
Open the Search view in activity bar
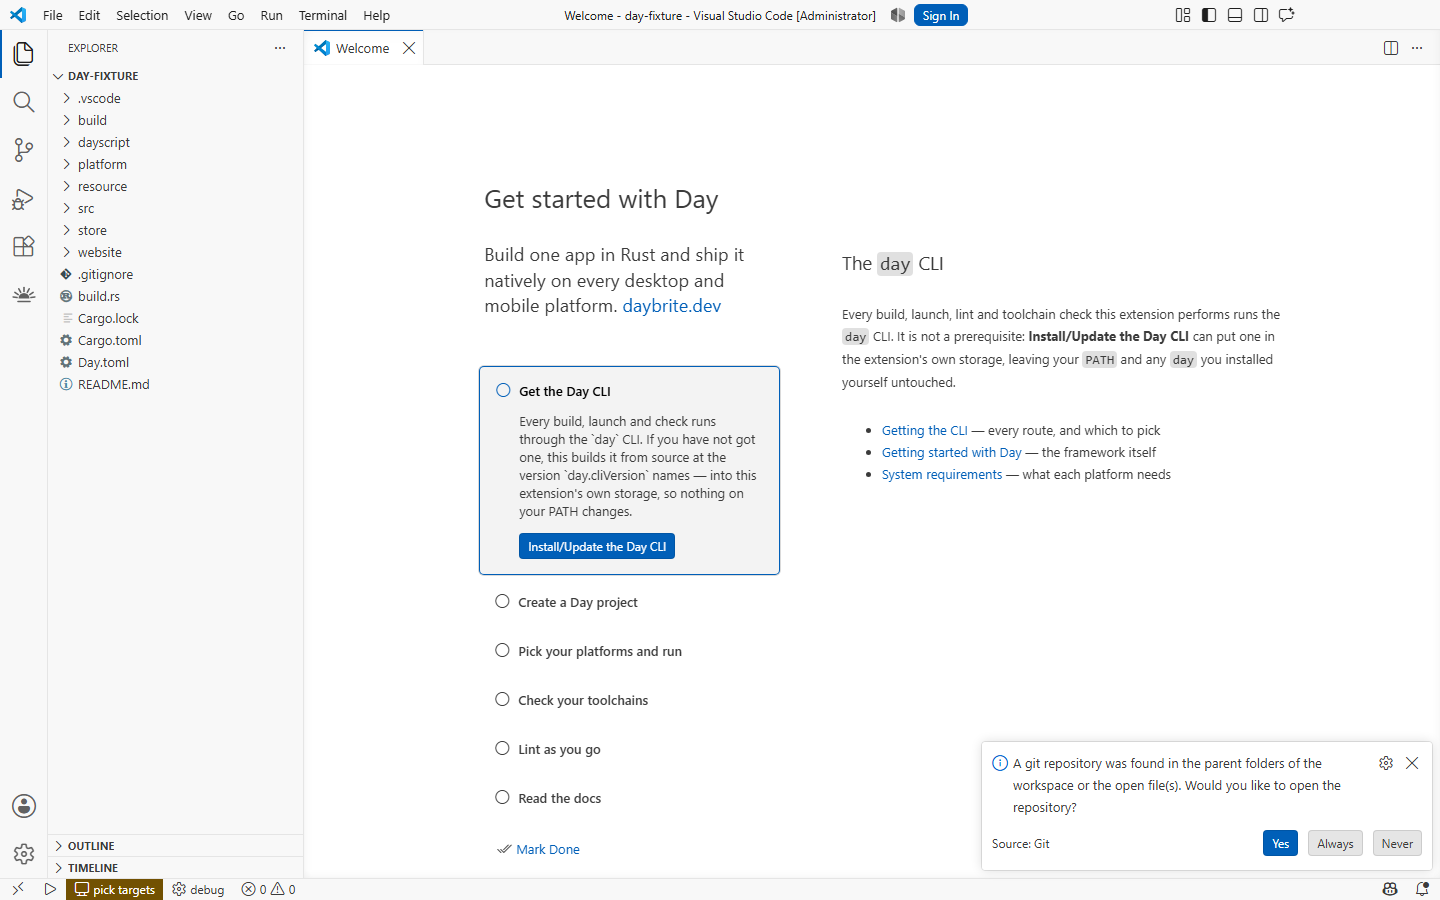click(24, 102)
